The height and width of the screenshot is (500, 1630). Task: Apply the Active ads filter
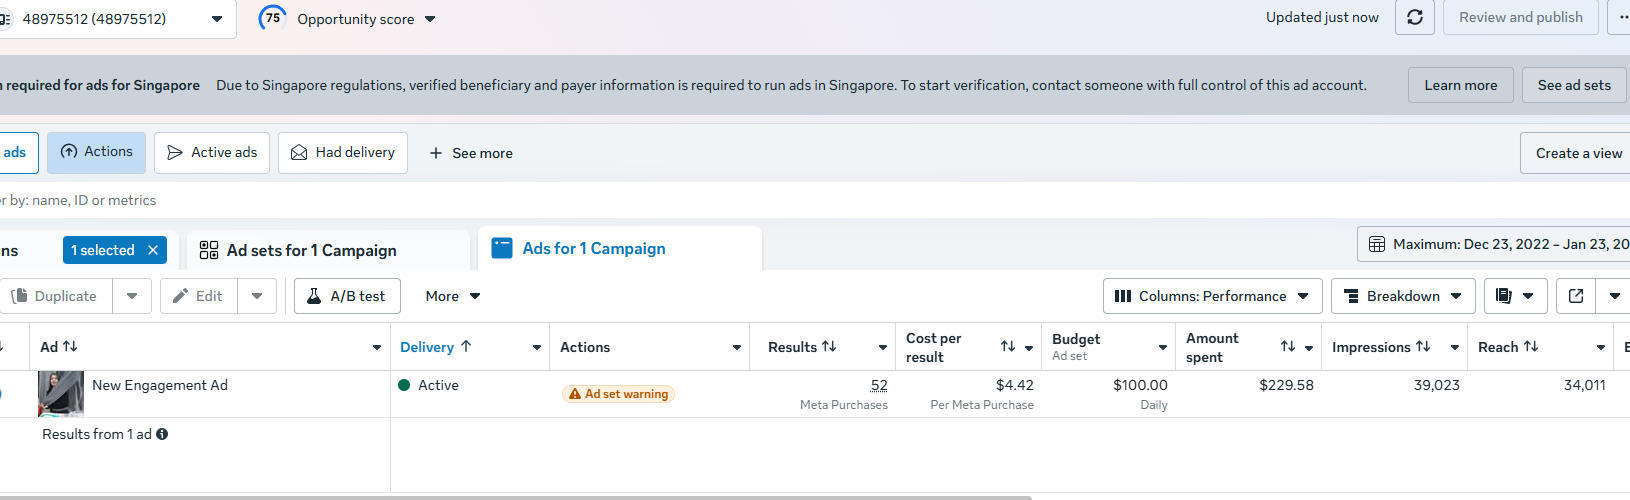[x=212, y=153]
